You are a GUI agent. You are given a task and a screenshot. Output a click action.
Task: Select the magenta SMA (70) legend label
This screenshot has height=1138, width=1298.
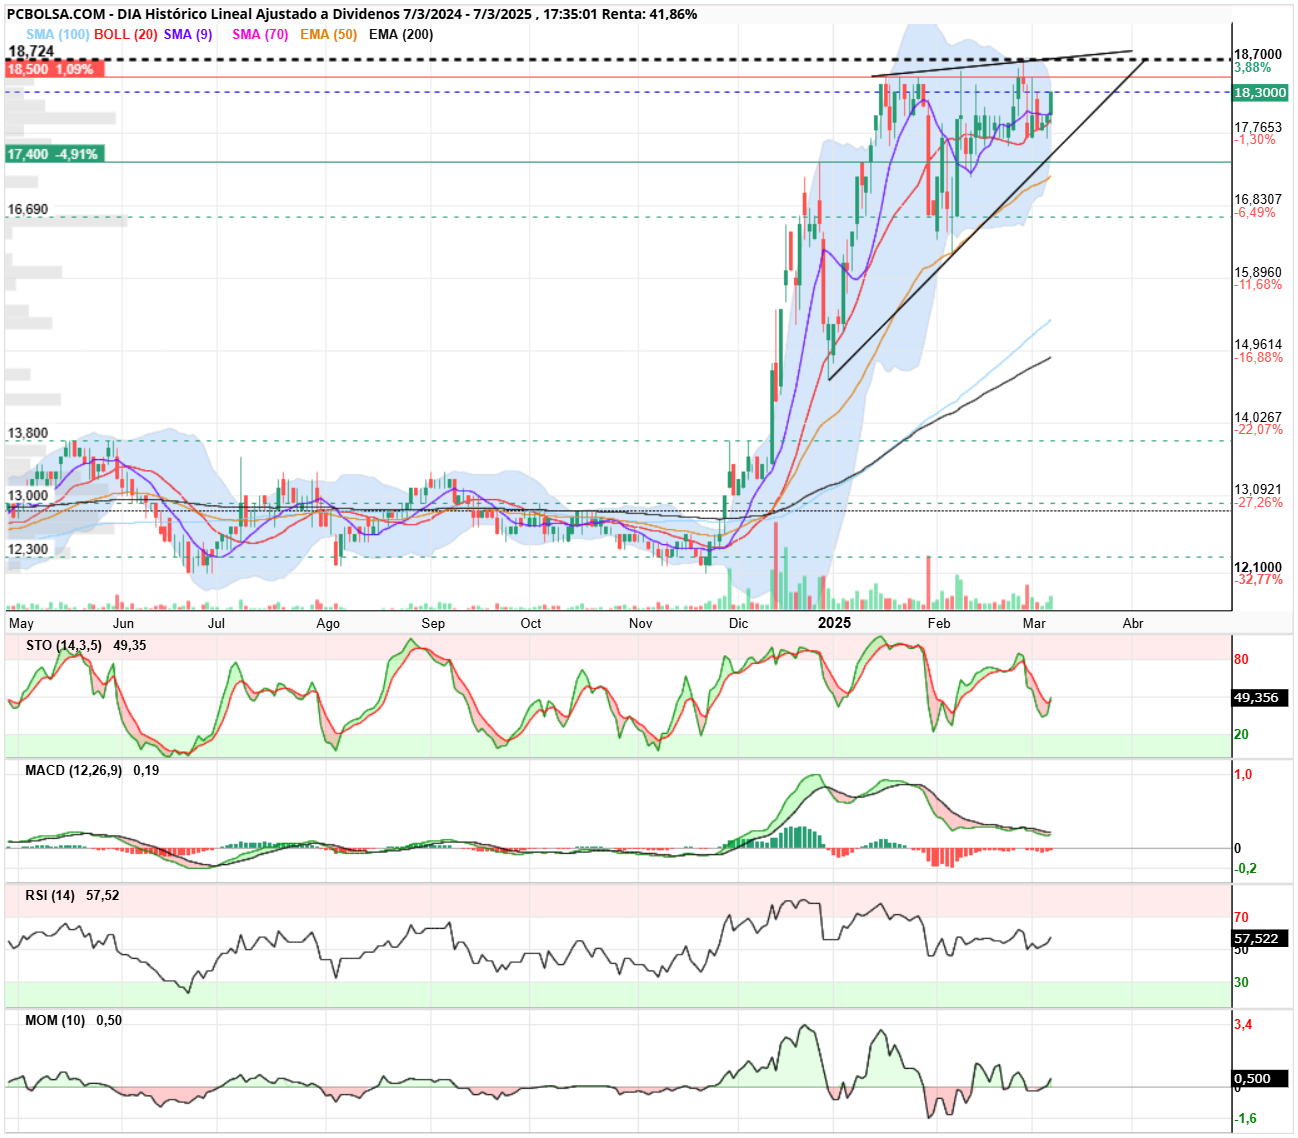tap(260, 34)
